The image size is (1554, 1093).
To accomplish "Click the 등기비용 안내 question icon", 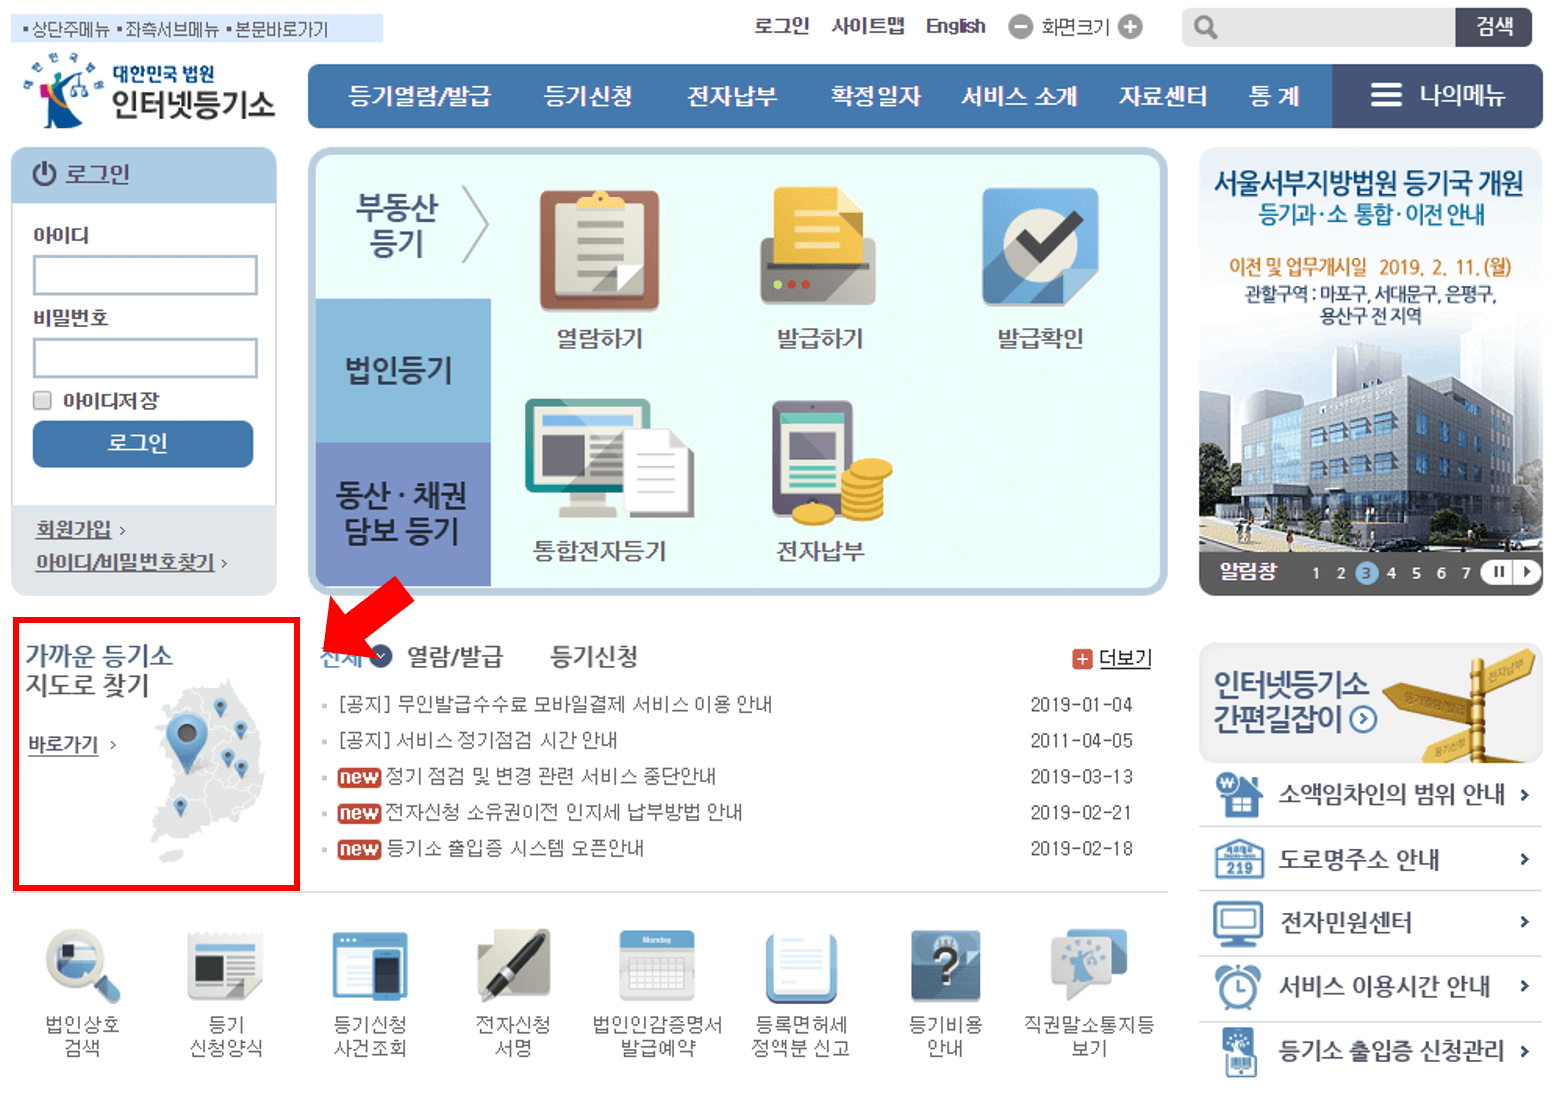I will (945, 964).
